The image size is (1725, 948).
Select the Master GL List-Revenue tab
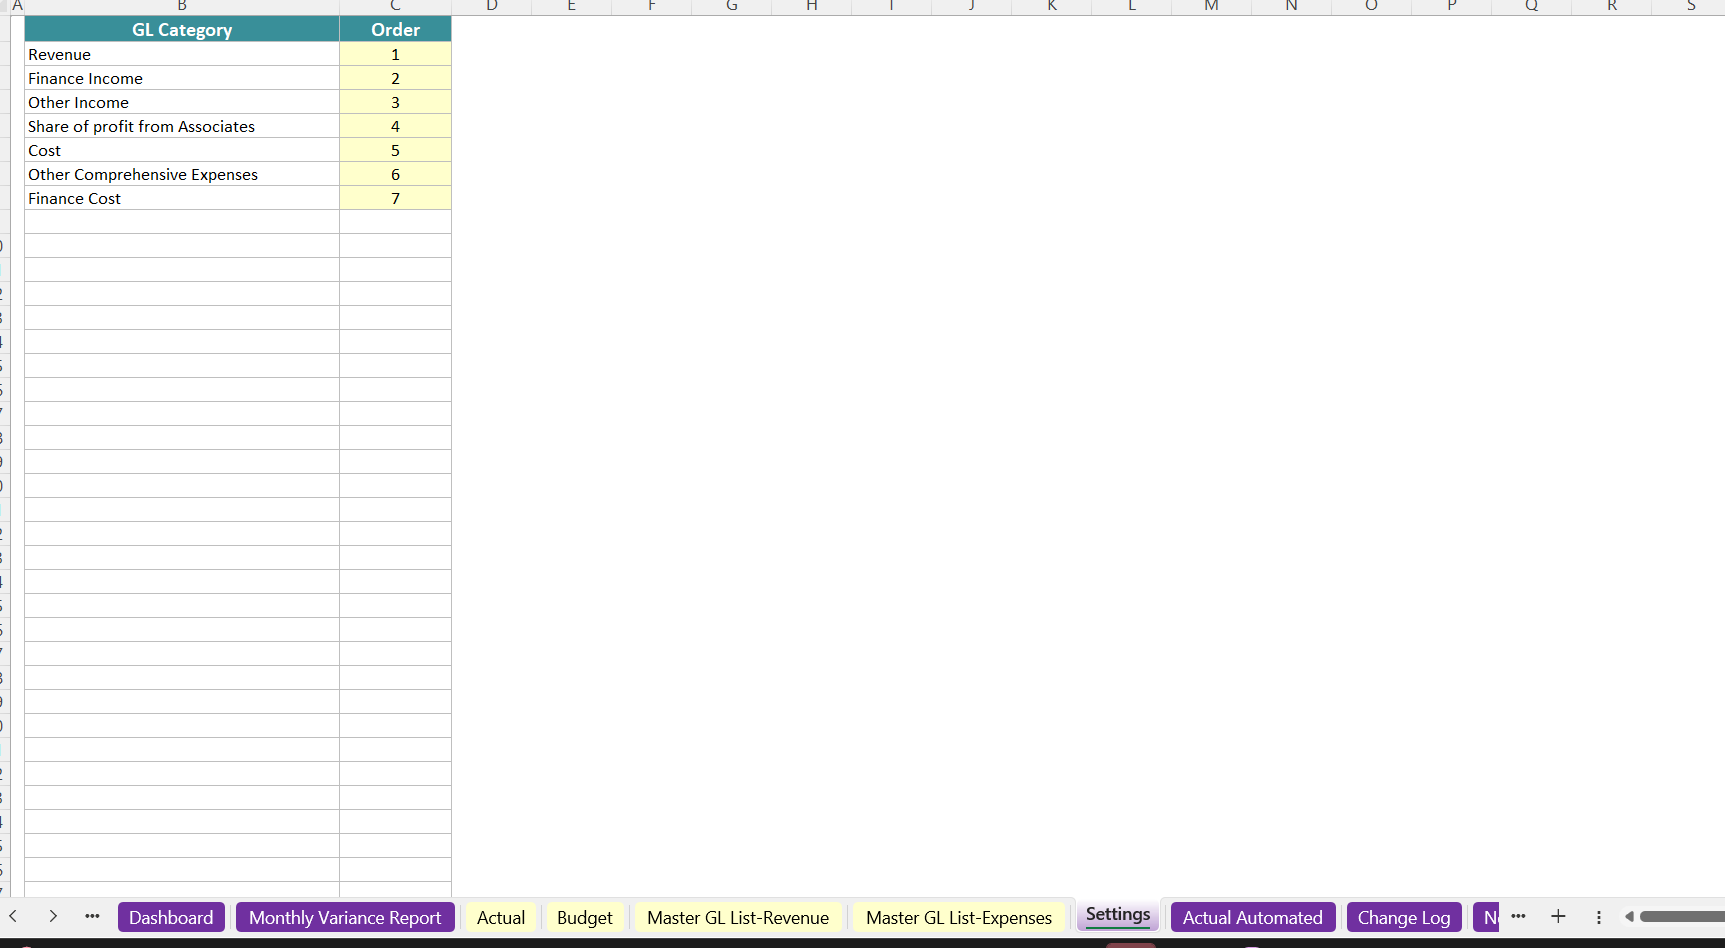coord(738,917)
